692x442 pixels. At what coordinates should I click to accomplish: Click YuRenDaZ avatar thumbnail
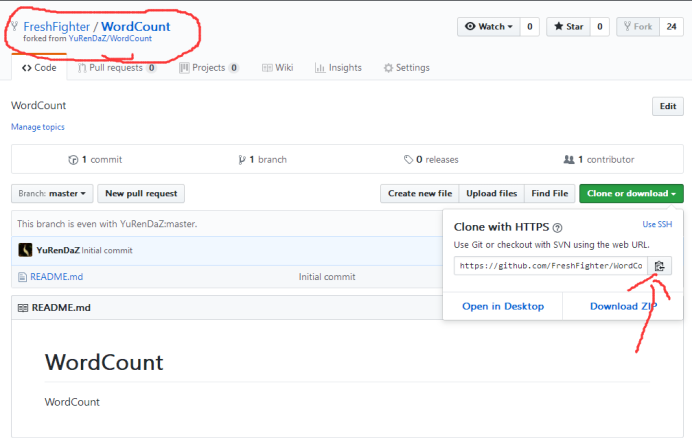[x=25, y=250]
